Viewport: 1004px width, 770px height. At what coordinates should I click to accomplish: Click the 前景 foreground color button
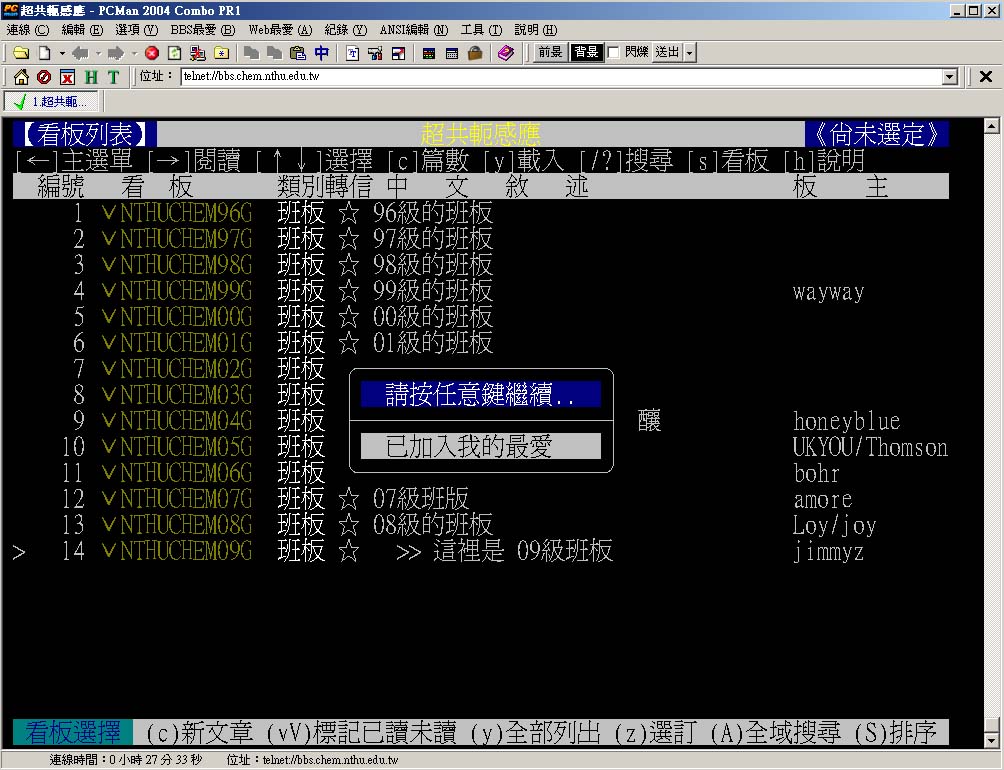[x=550, y=52]
